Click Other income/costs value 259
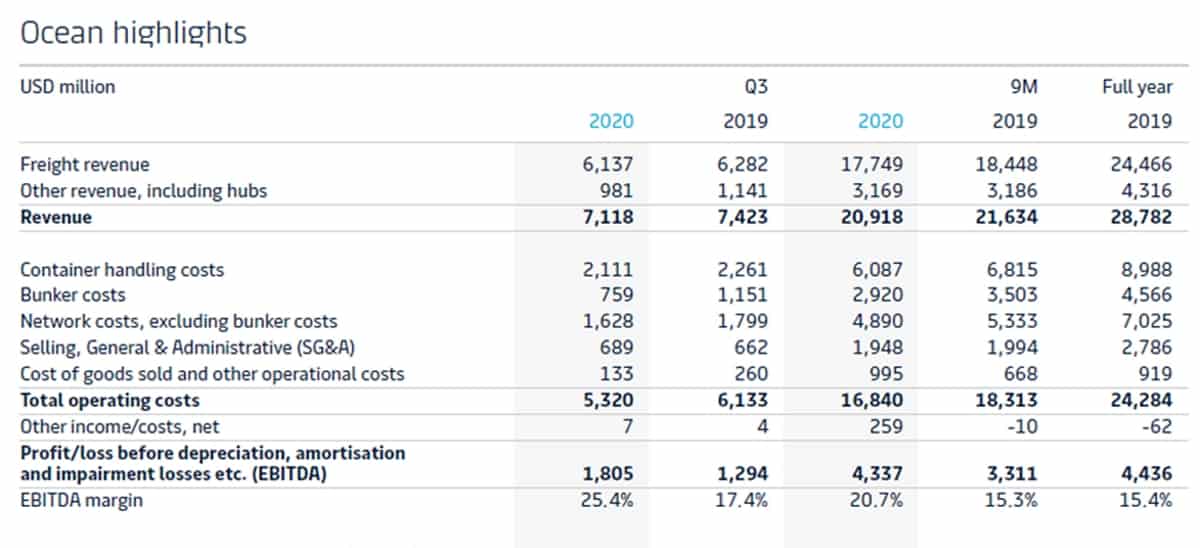1200x548 pixels. pos(886,427)
